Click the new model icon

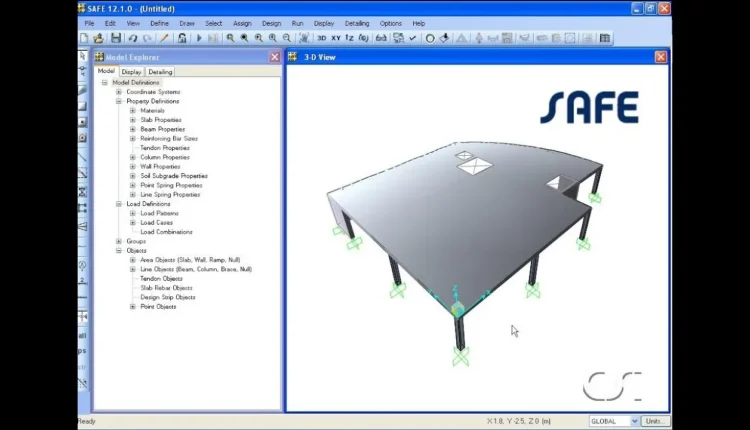coord(85,38)
